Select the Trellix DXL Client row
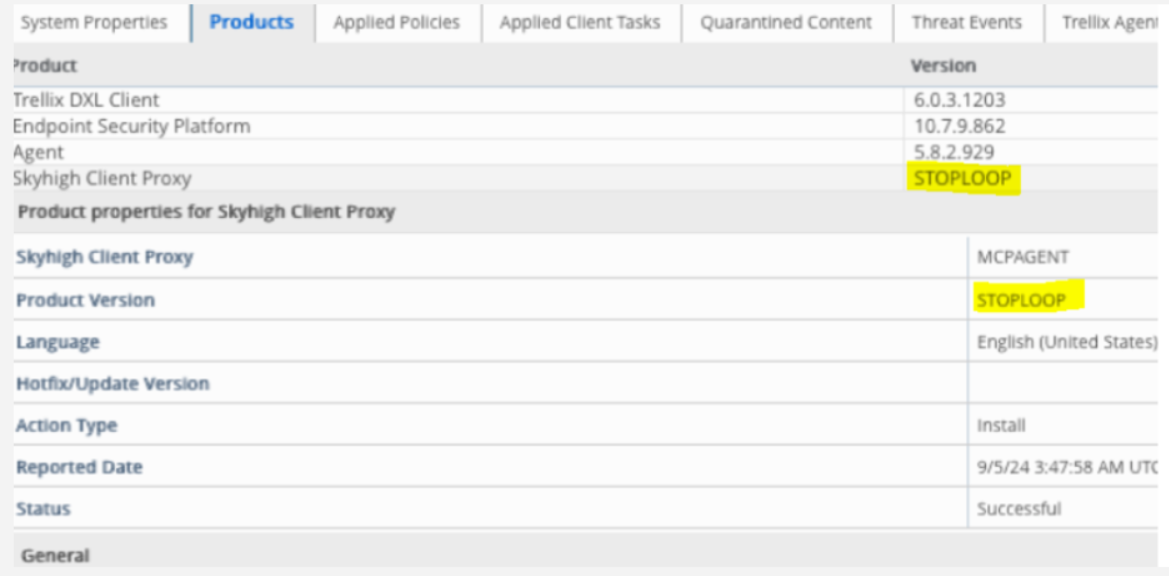Screen dimensions: 1169x576 point(86,100)
